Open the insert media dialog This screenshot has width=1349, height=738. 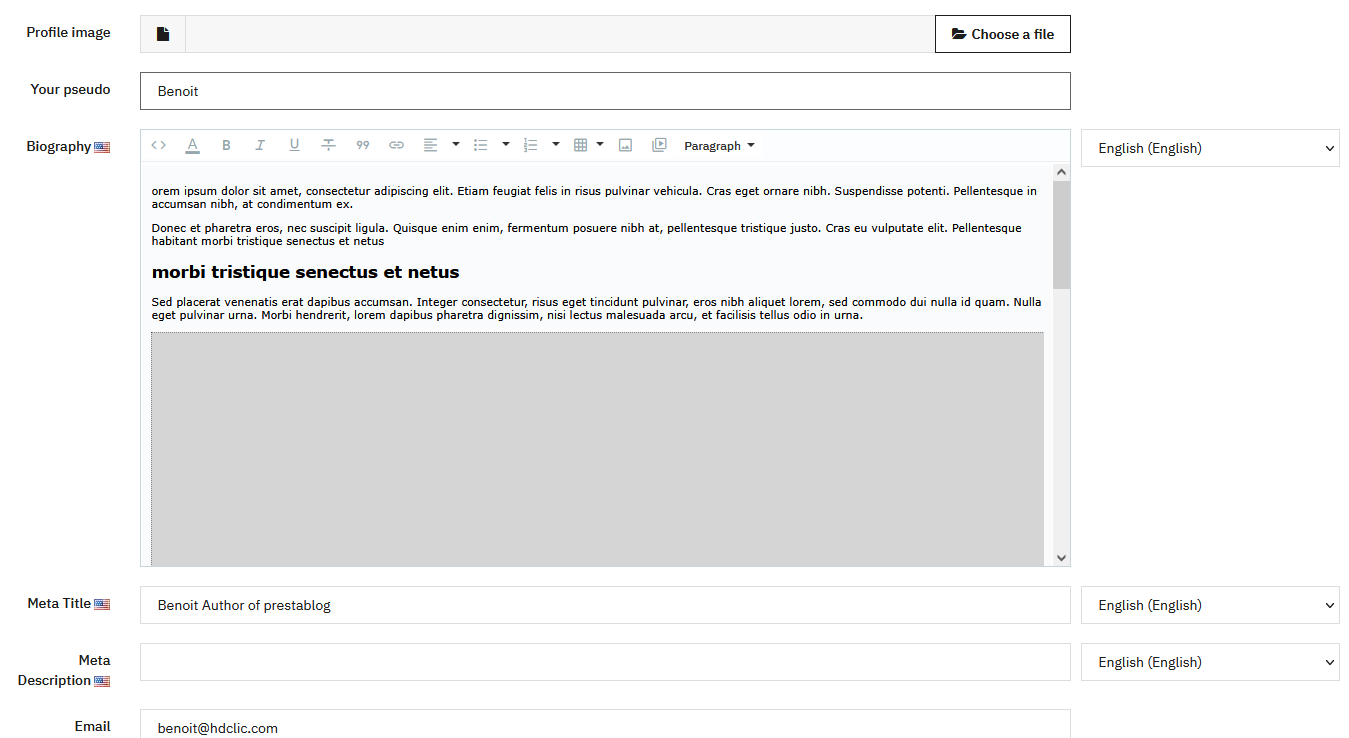[x=659, y=145]
